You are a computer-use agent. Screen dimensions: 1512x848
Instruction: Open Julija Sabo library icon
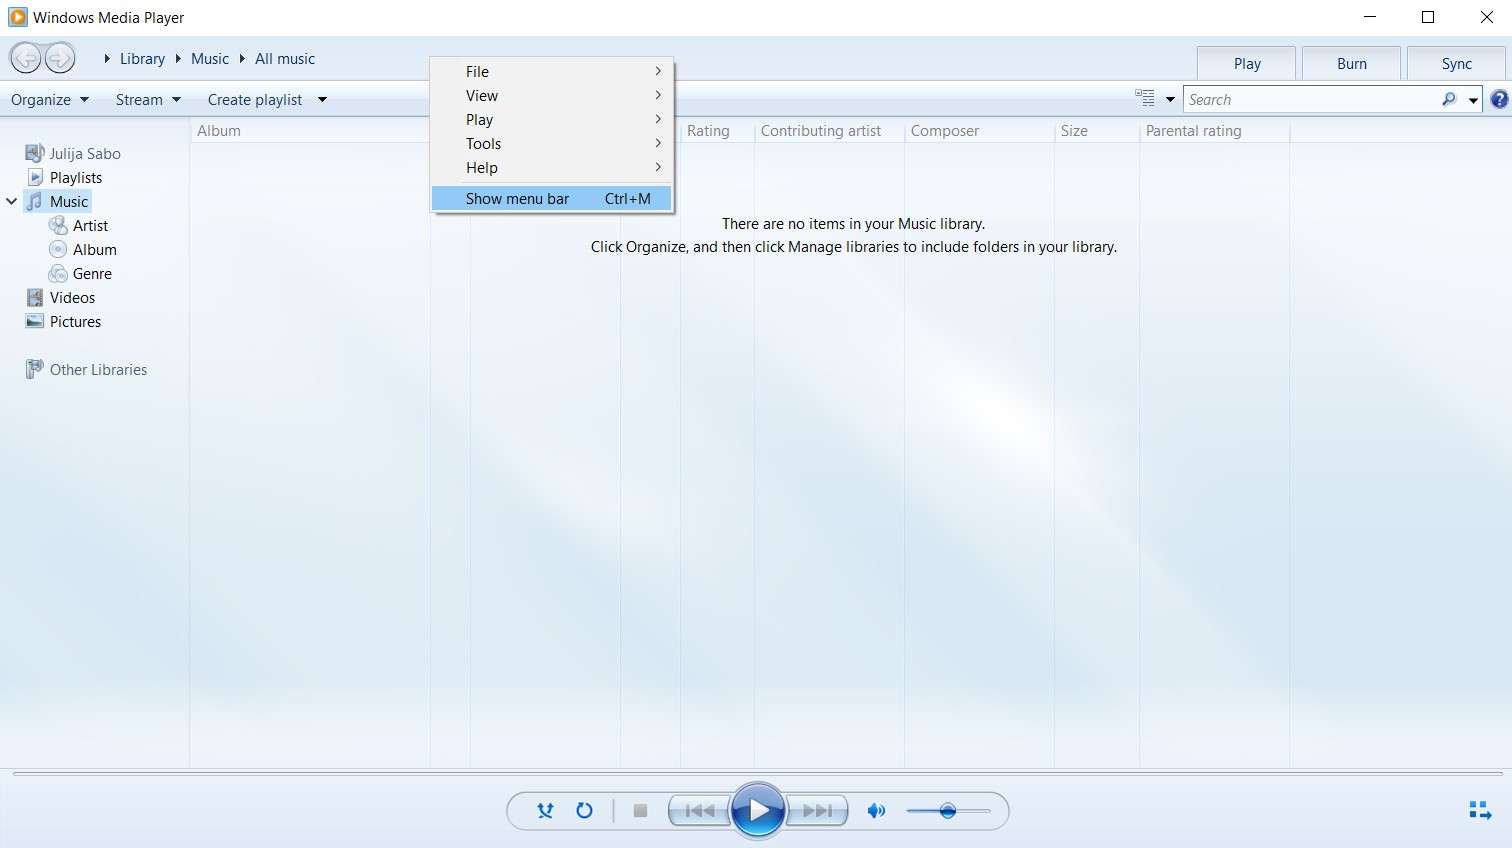coord(35,153)
